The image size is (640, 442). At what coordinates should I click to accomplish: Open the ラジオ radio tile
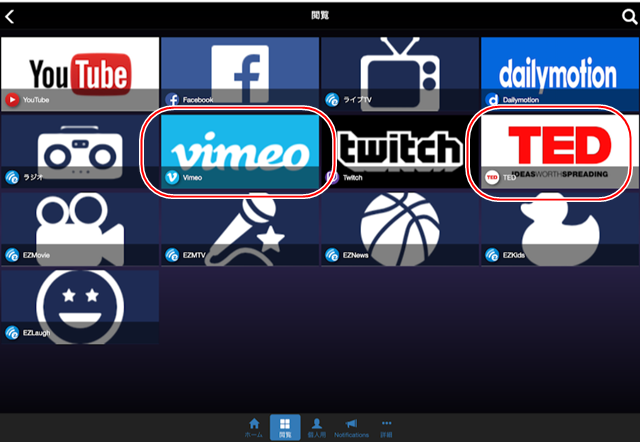[x=80, y=151]
